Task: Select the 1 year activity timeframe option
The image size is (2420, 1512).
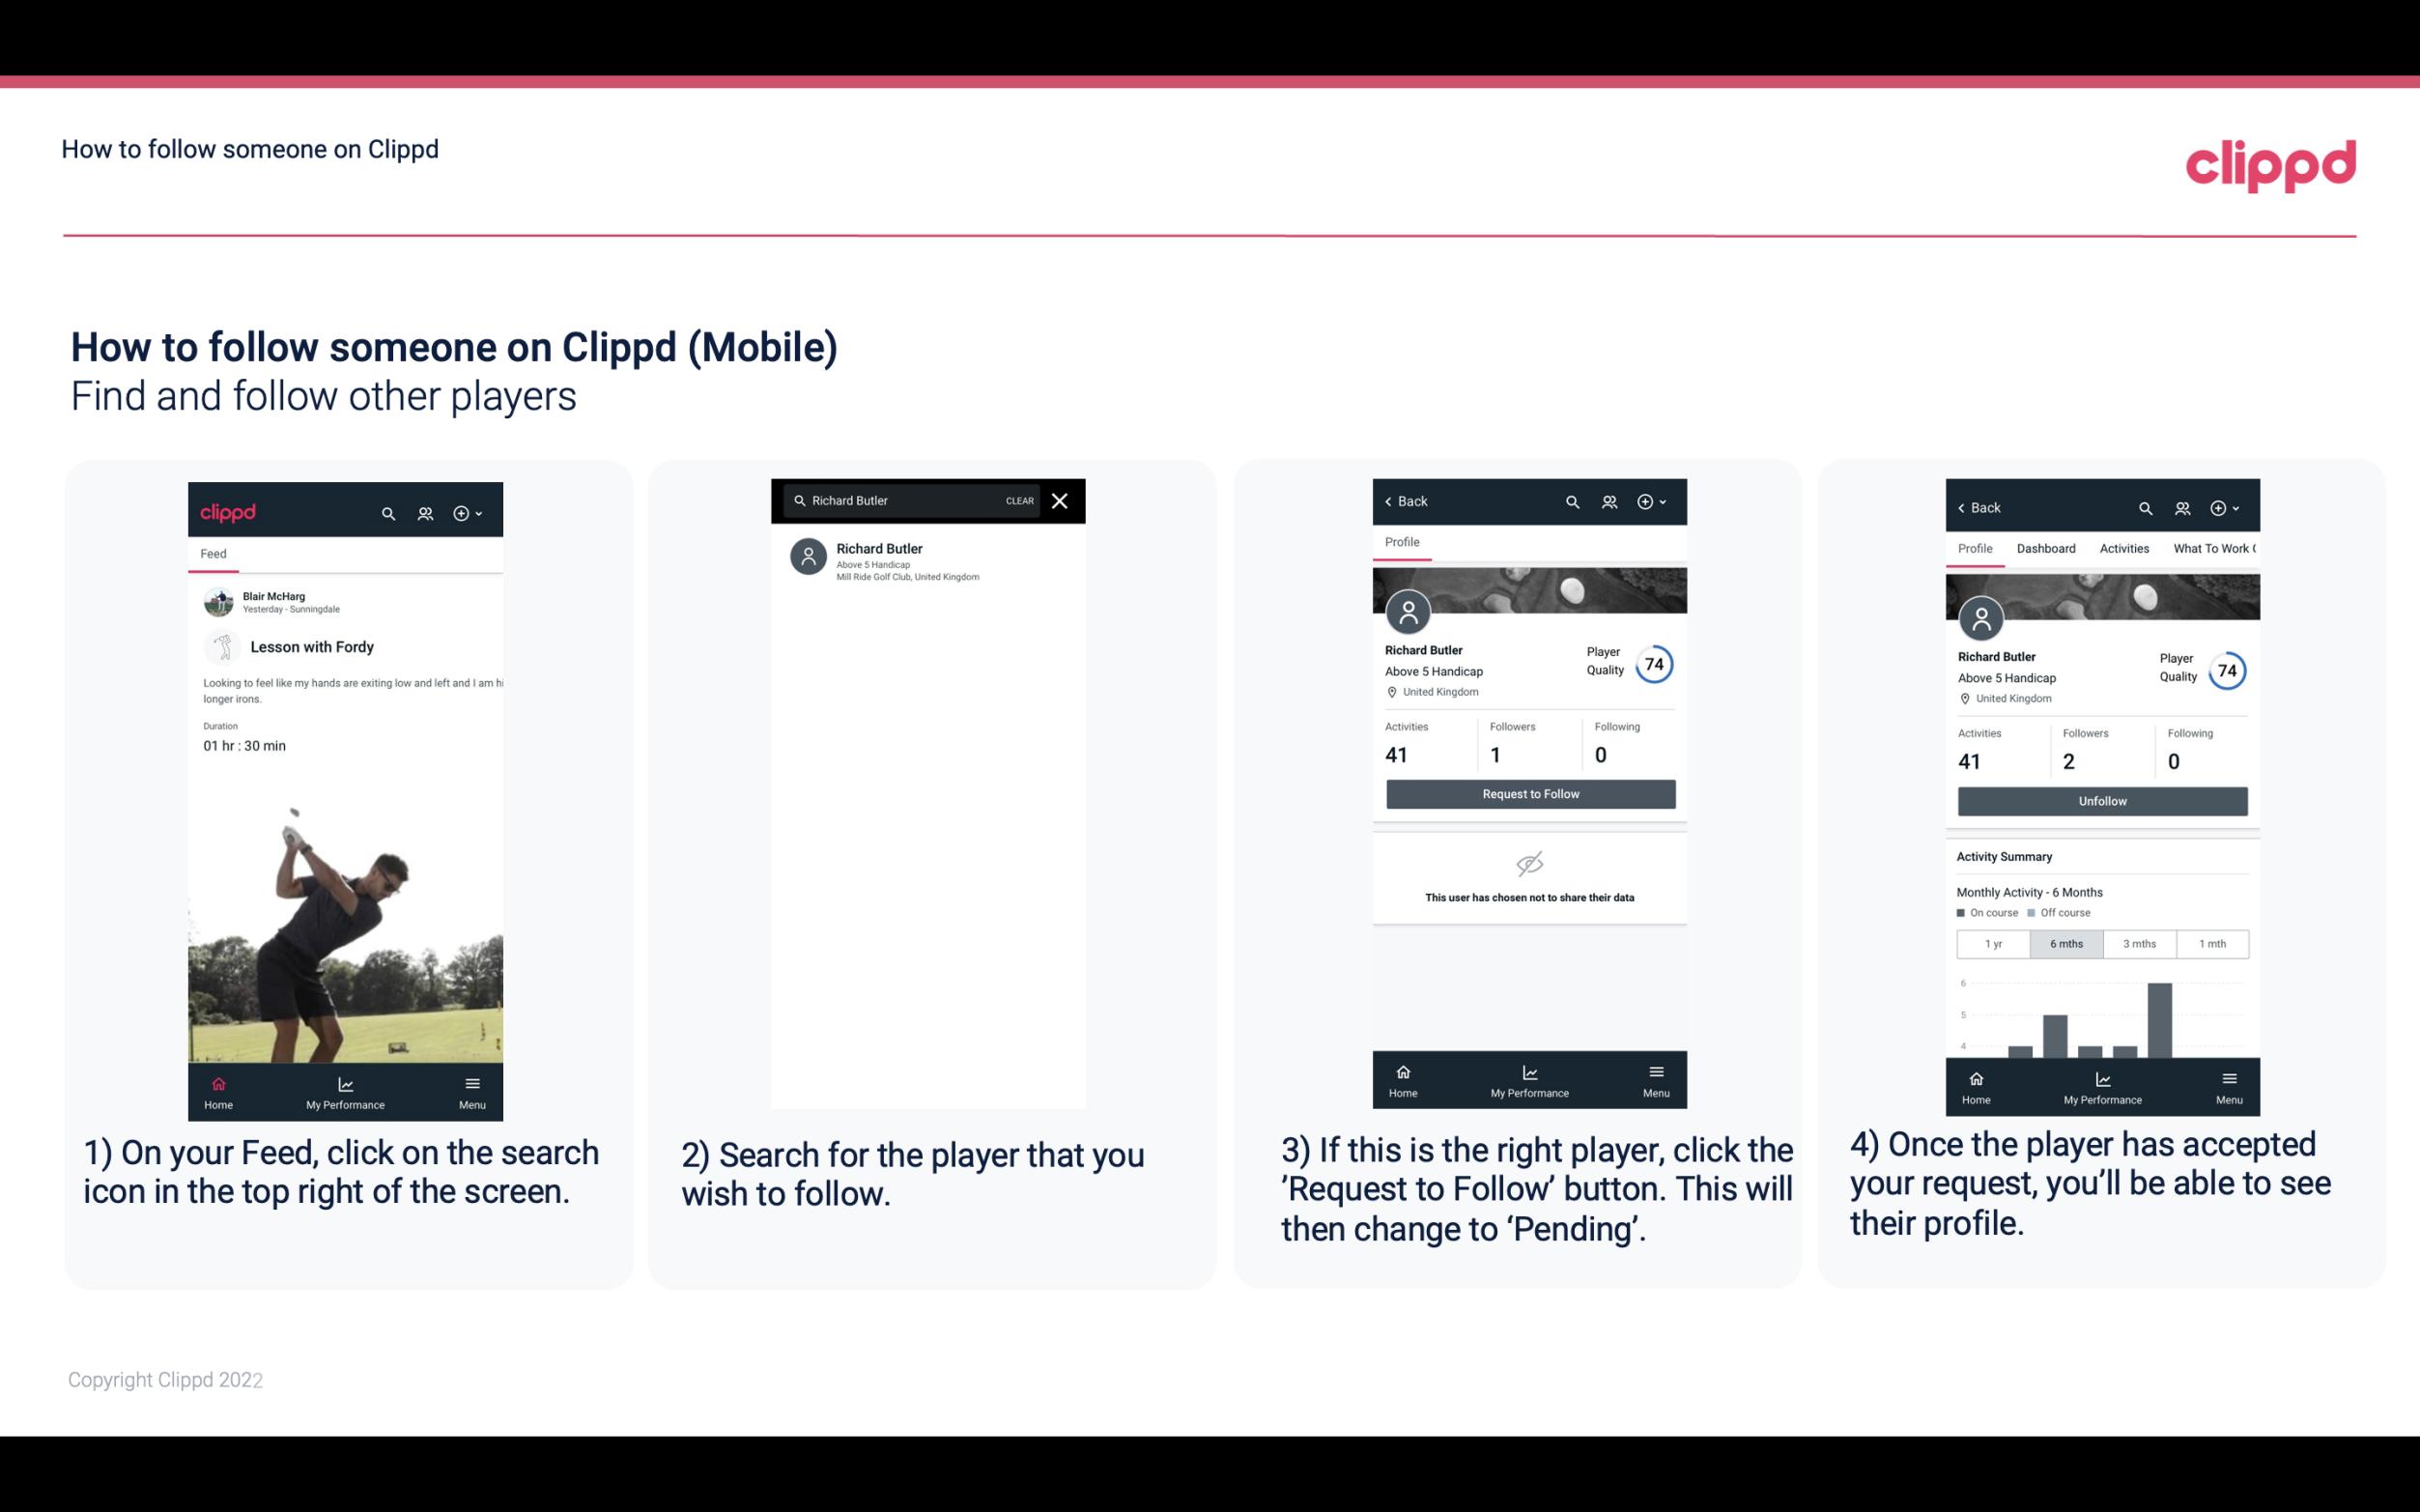Action: point(1993,942)
